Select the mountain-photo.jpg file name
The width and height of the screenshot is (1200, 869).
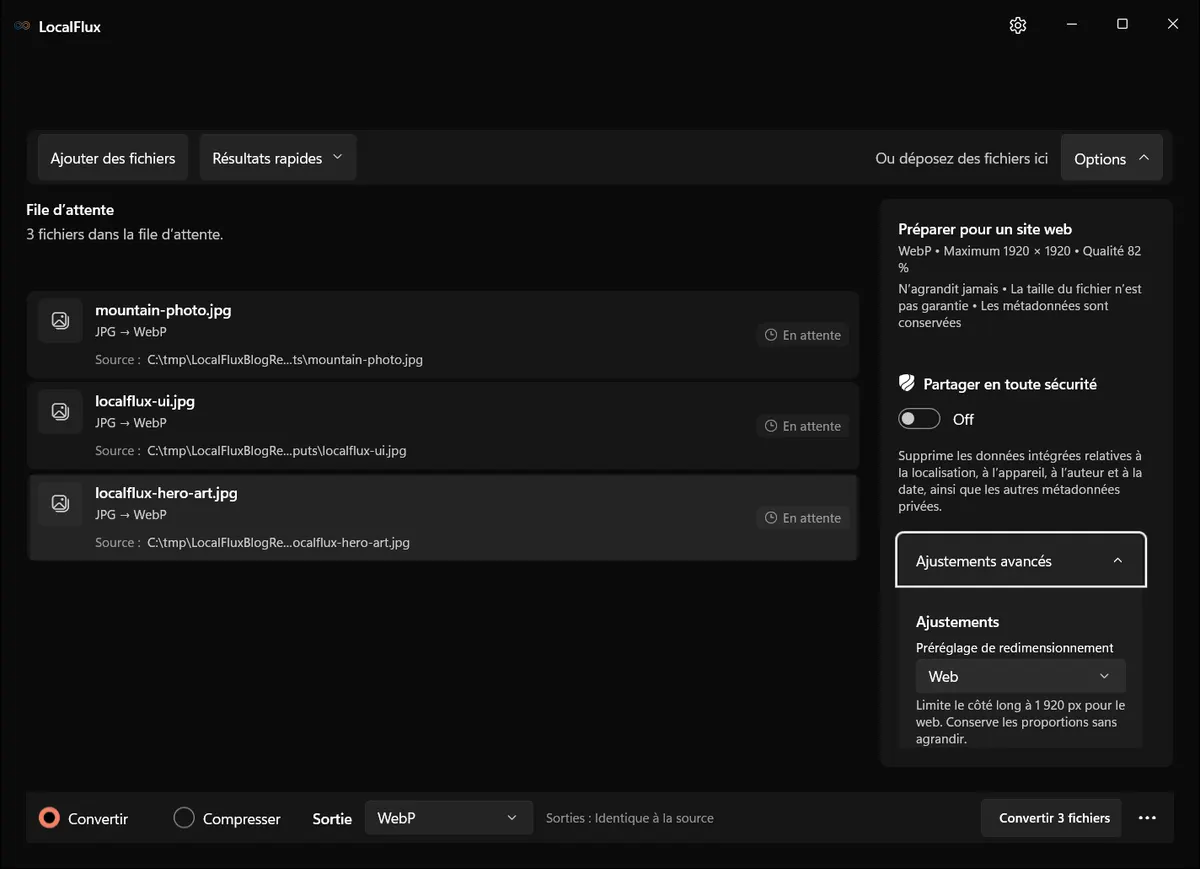click(x=163, y=310)
